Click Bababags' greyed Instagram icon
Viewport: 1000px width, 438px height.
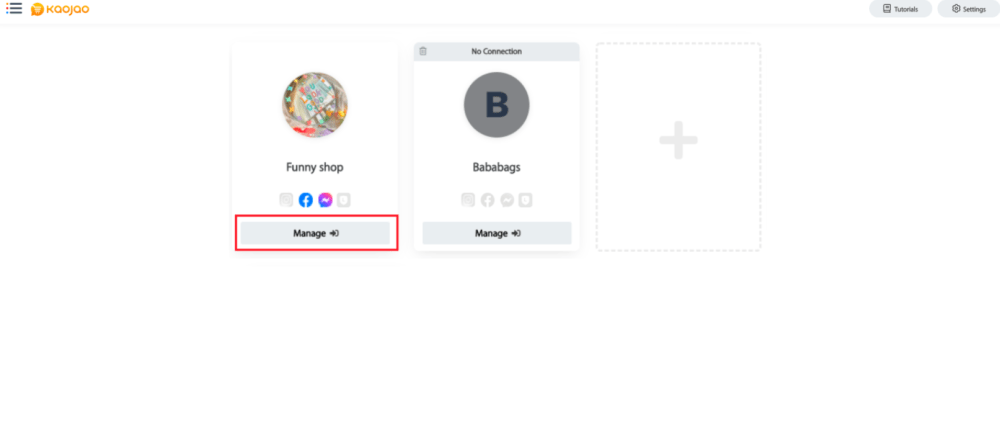tap(468, 200)
